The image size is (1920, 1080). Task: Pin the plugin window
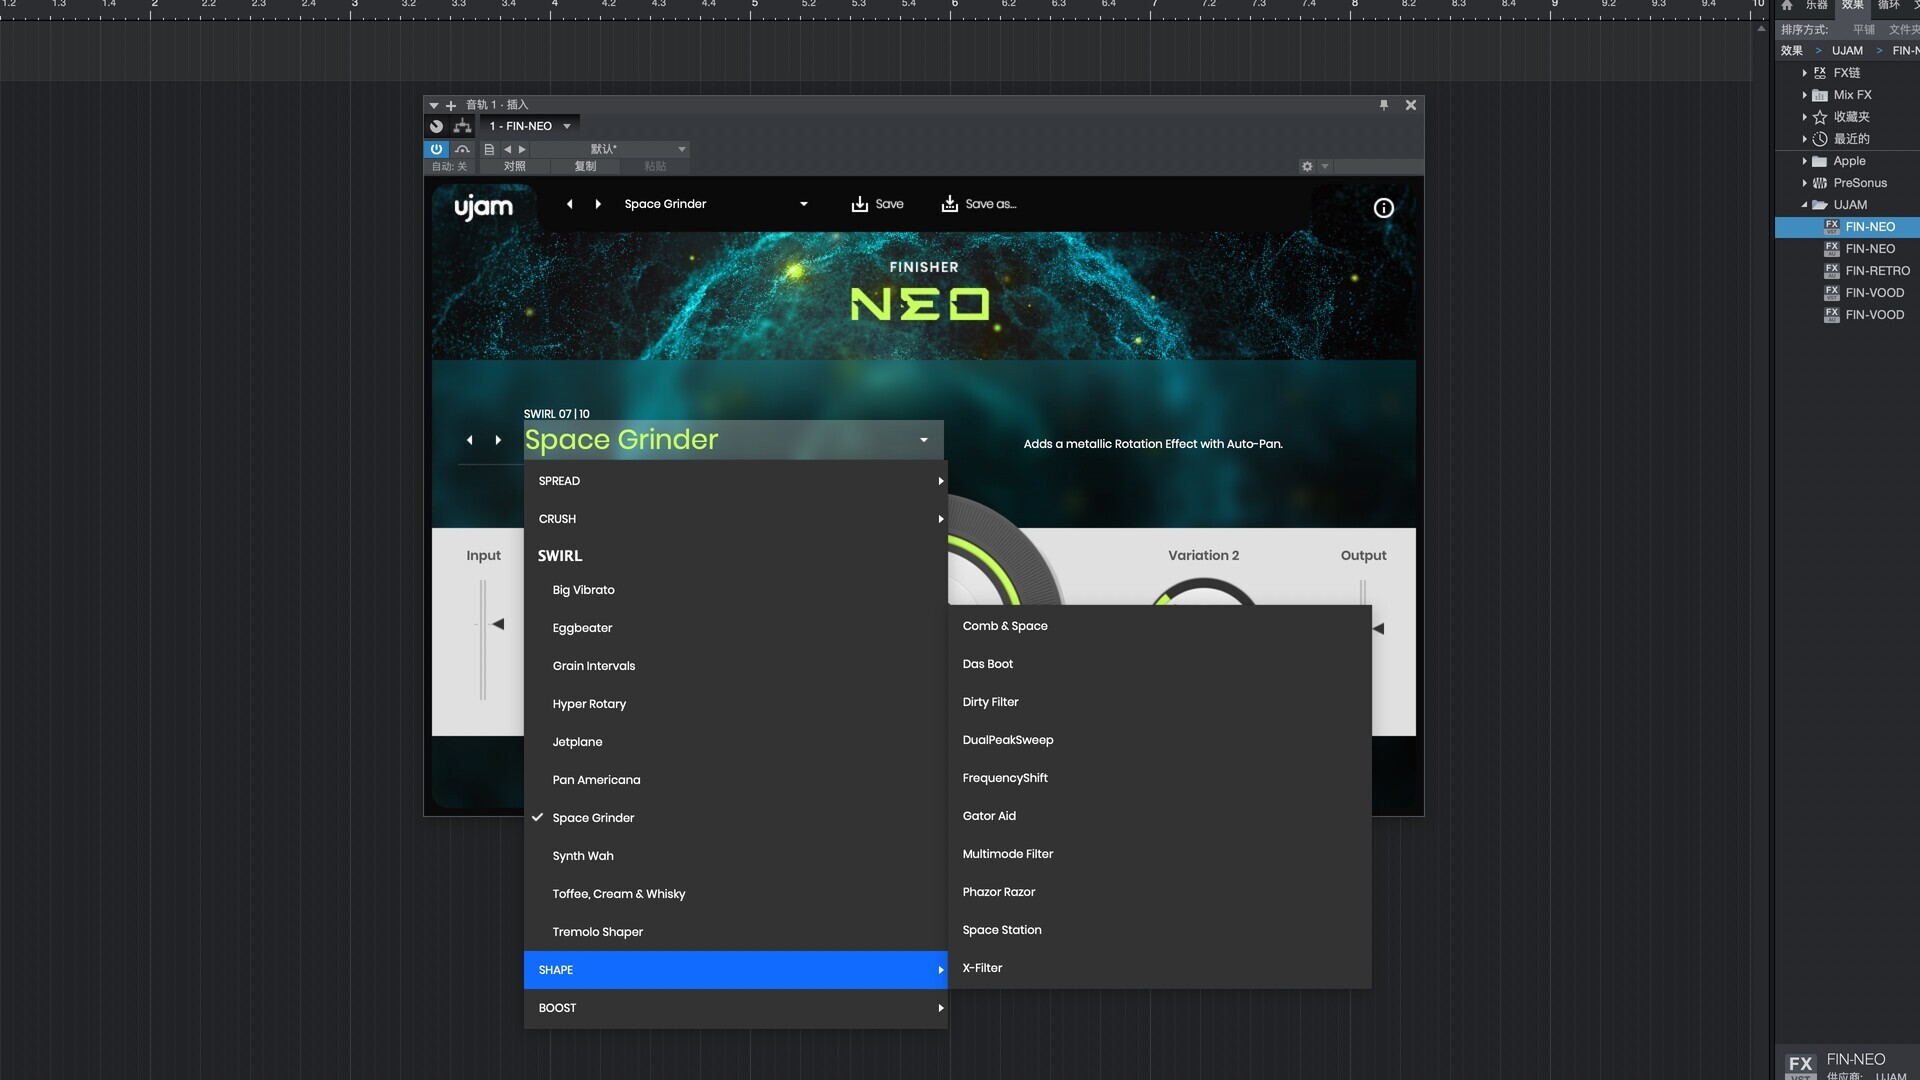point(1384,105)
